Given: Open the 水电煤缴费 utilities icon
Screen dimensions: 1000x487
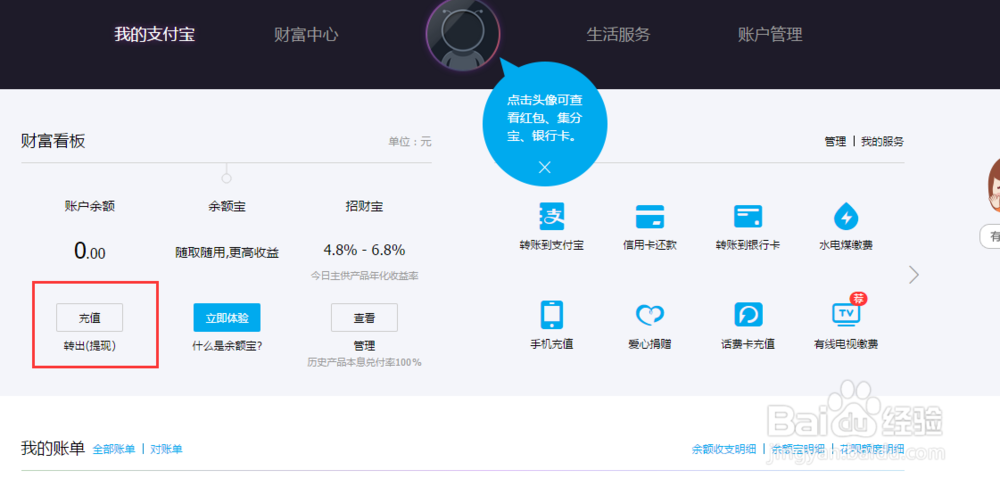Looking at the screenshot, I should click(846, 217).
